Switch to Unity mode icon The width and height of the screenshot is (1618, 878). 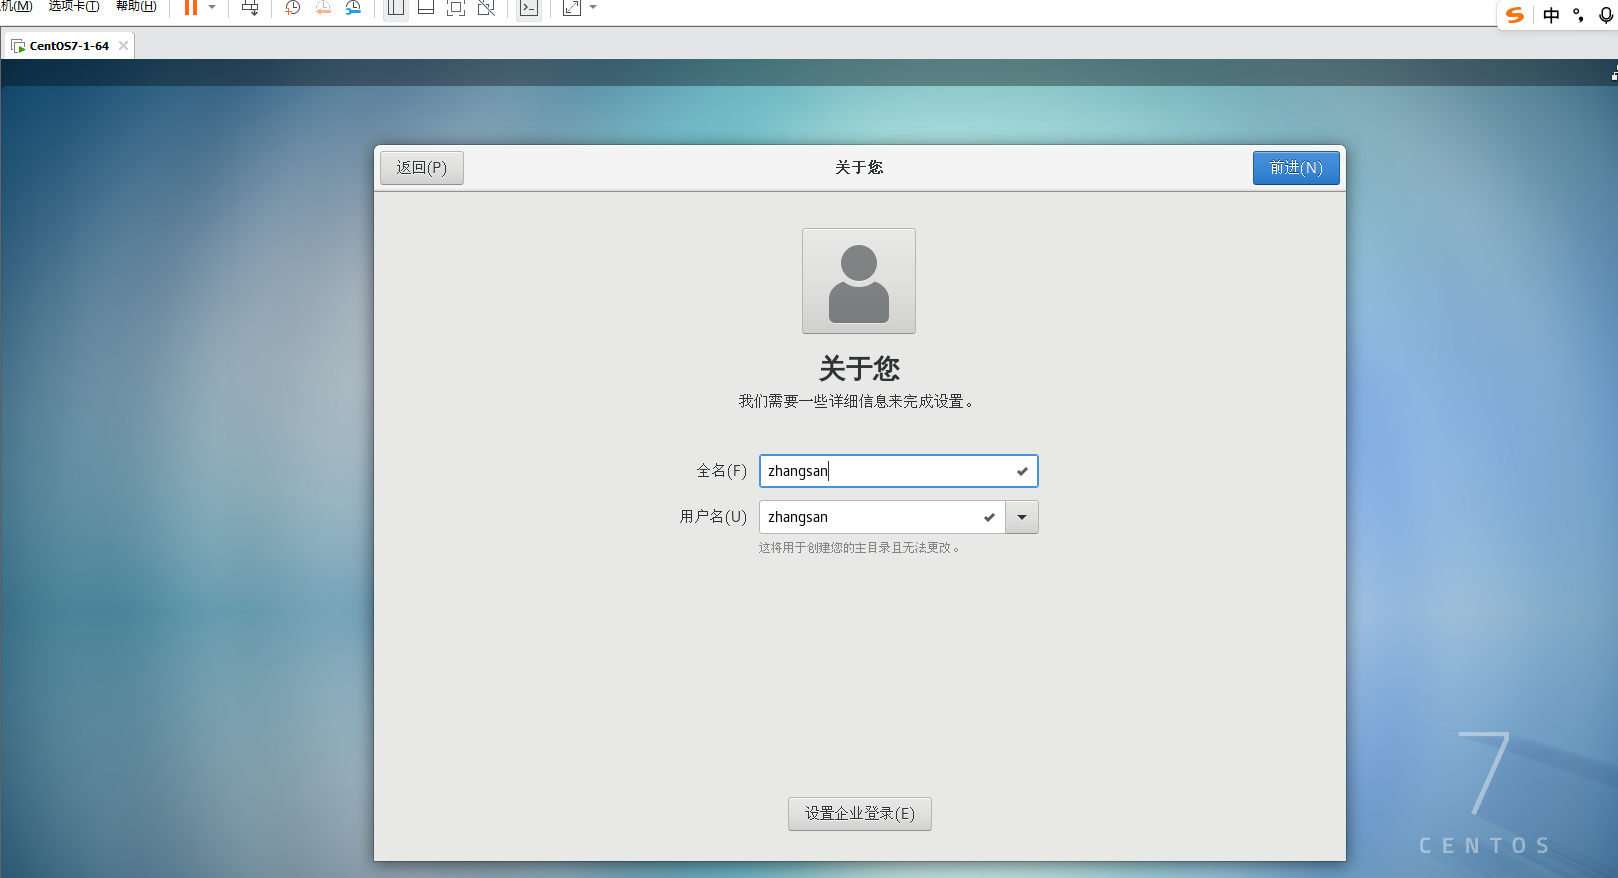486,8
